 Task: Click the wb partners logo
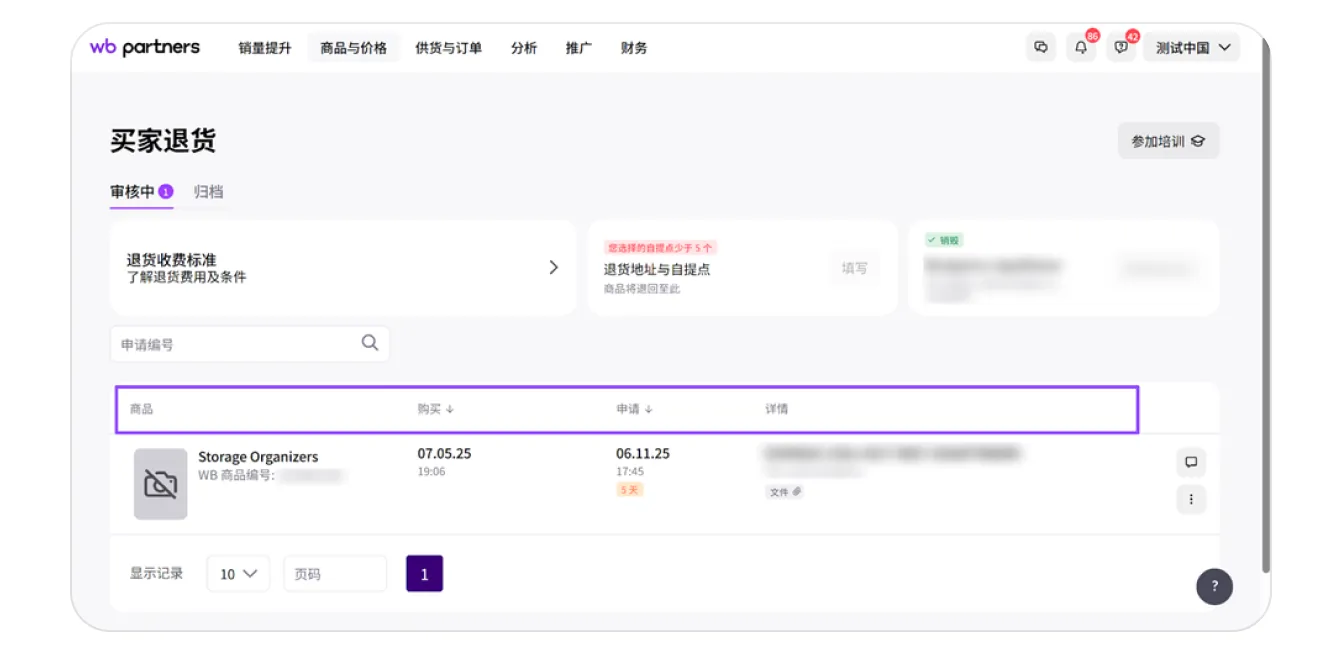click(145, 47)
